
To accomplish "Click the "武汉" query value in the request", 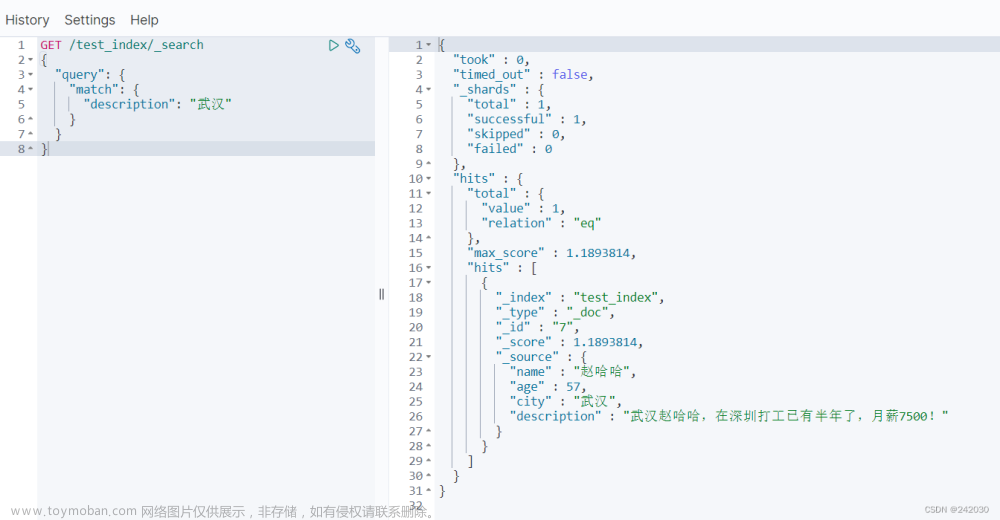I will pyautogui.click(x=210, y=104).
